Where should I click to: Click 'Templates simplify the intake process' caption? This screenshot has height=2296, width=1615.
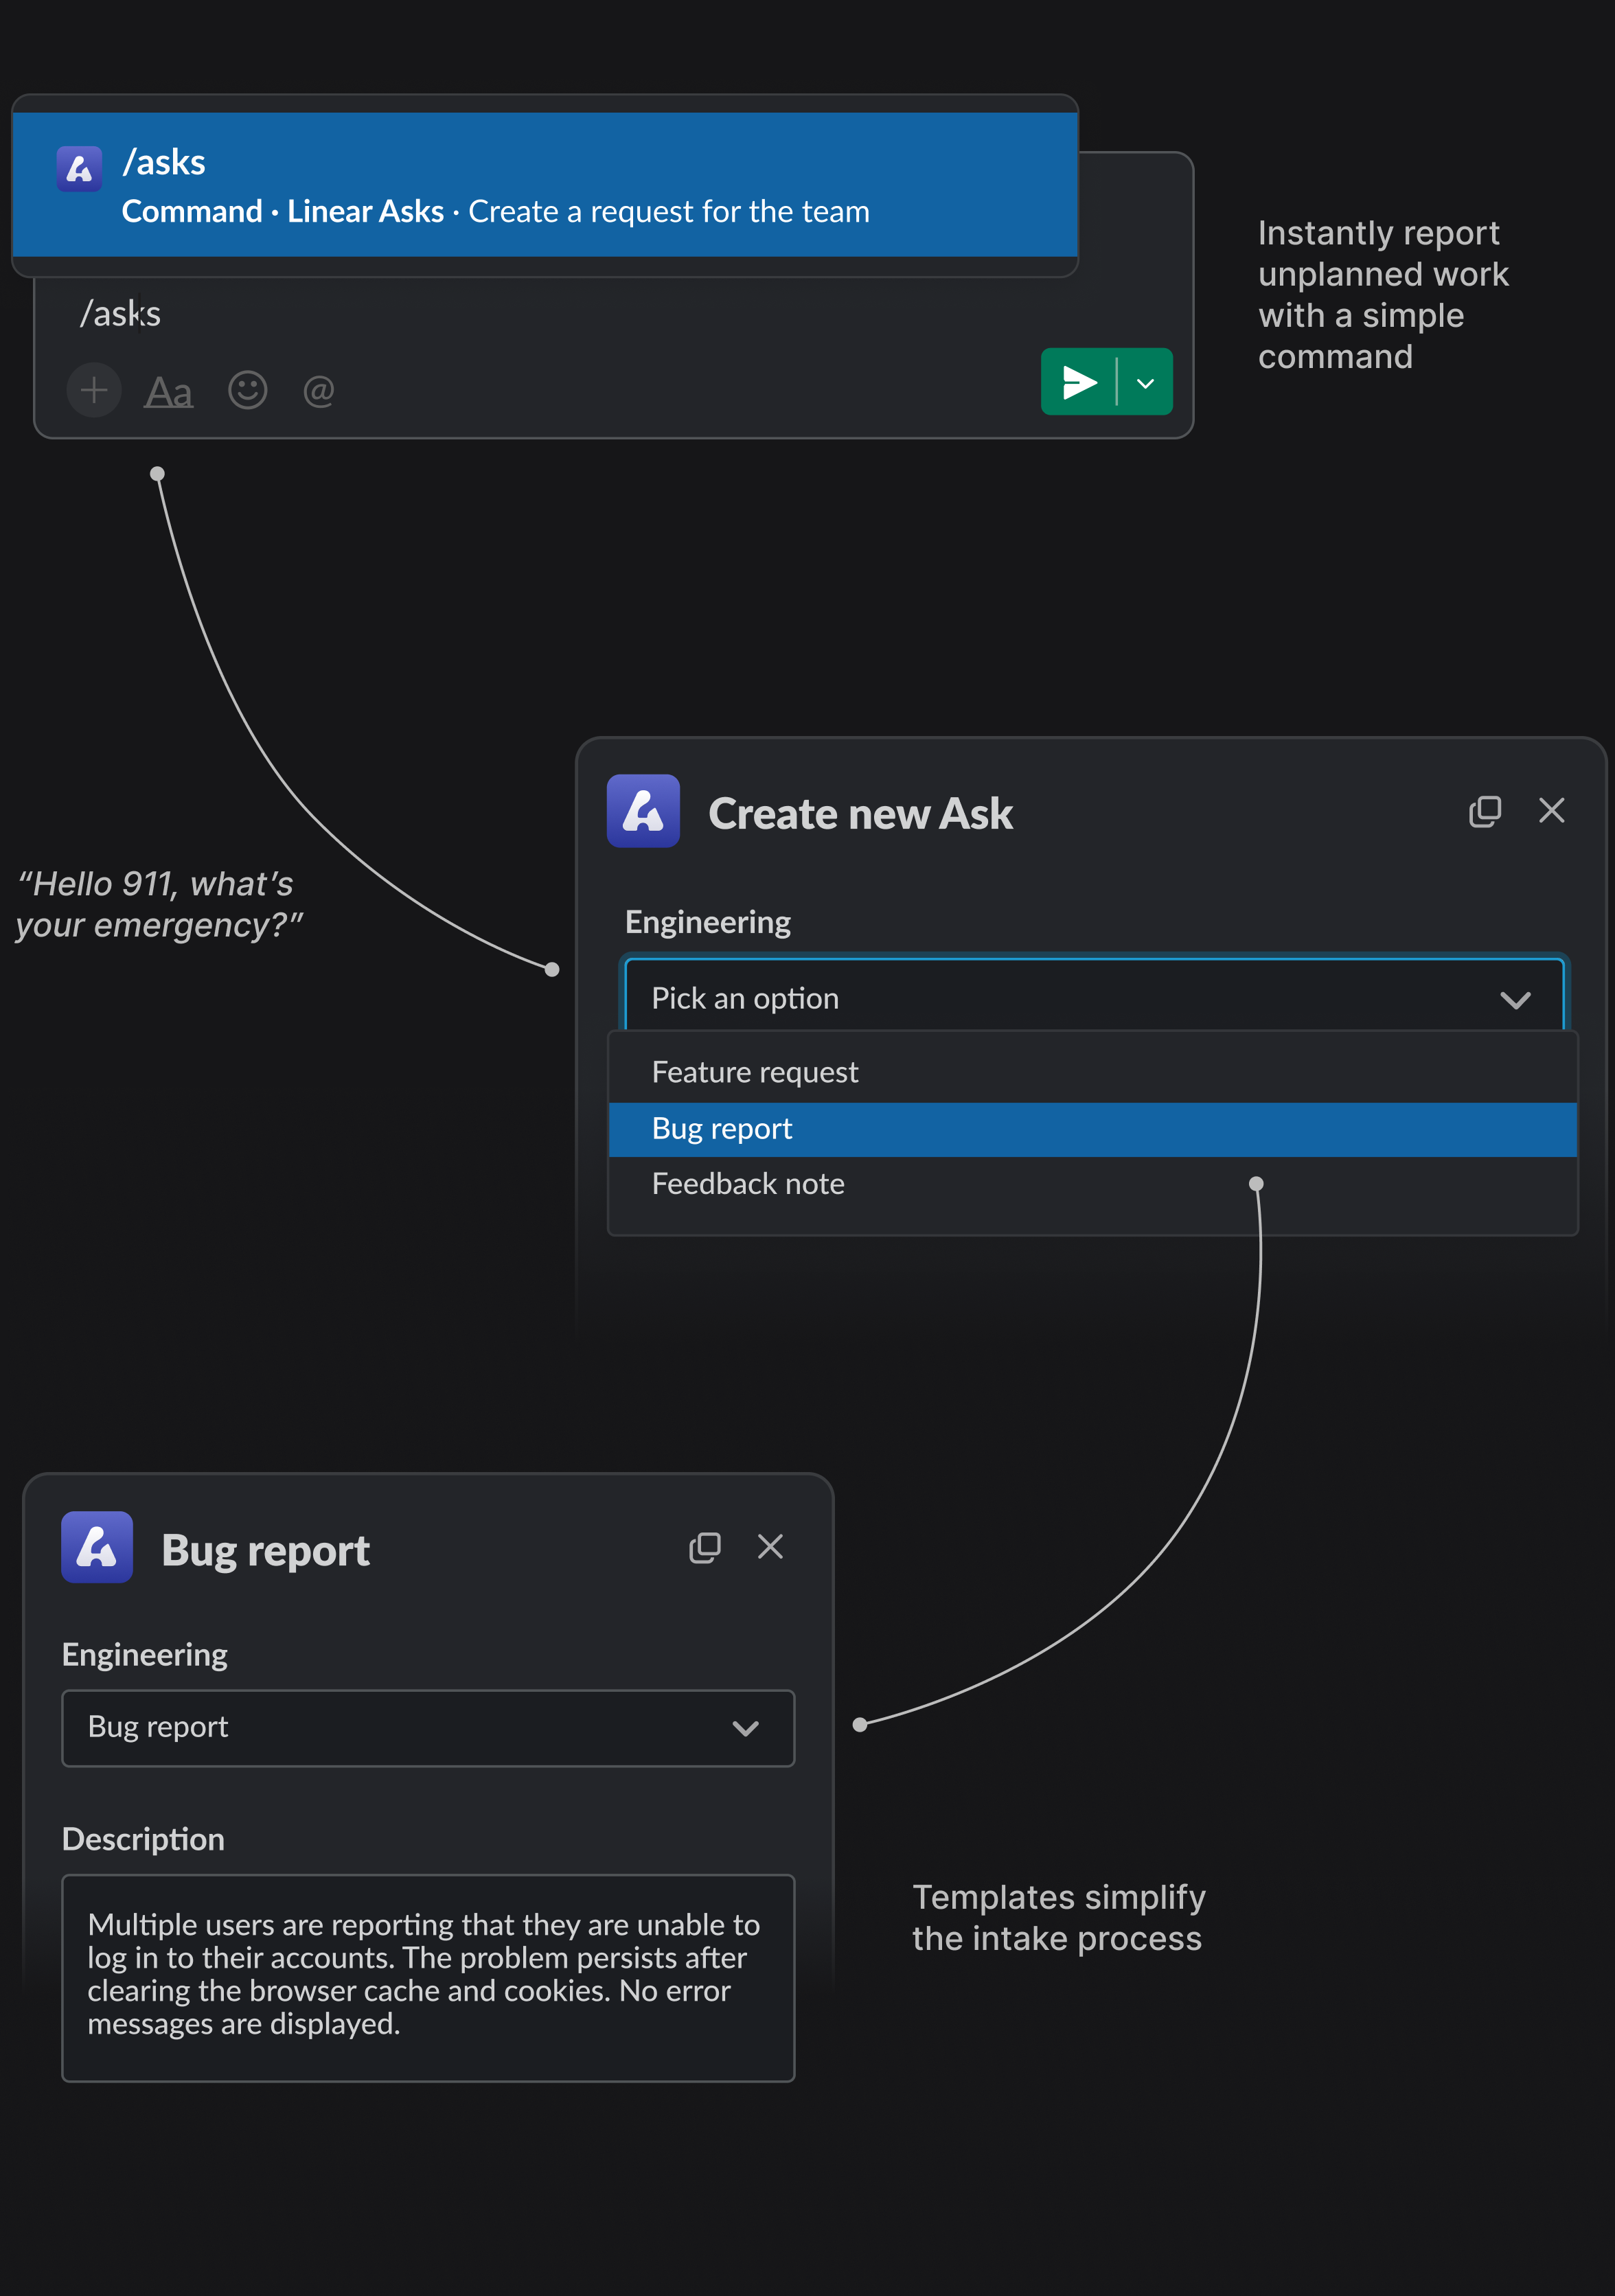(1059, 1917)
